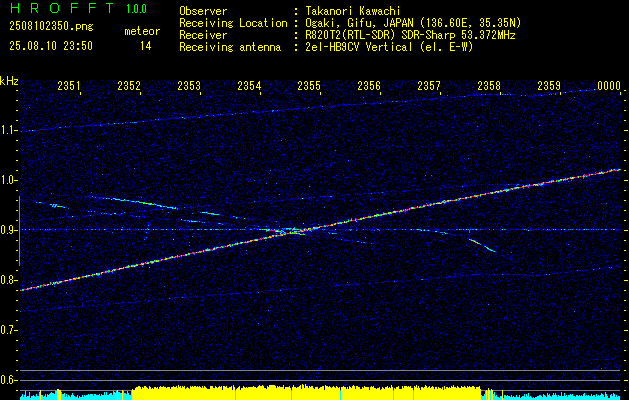Click the 0.9 frequency axis label
Screen dimensions: 629x400
(7, 230)
